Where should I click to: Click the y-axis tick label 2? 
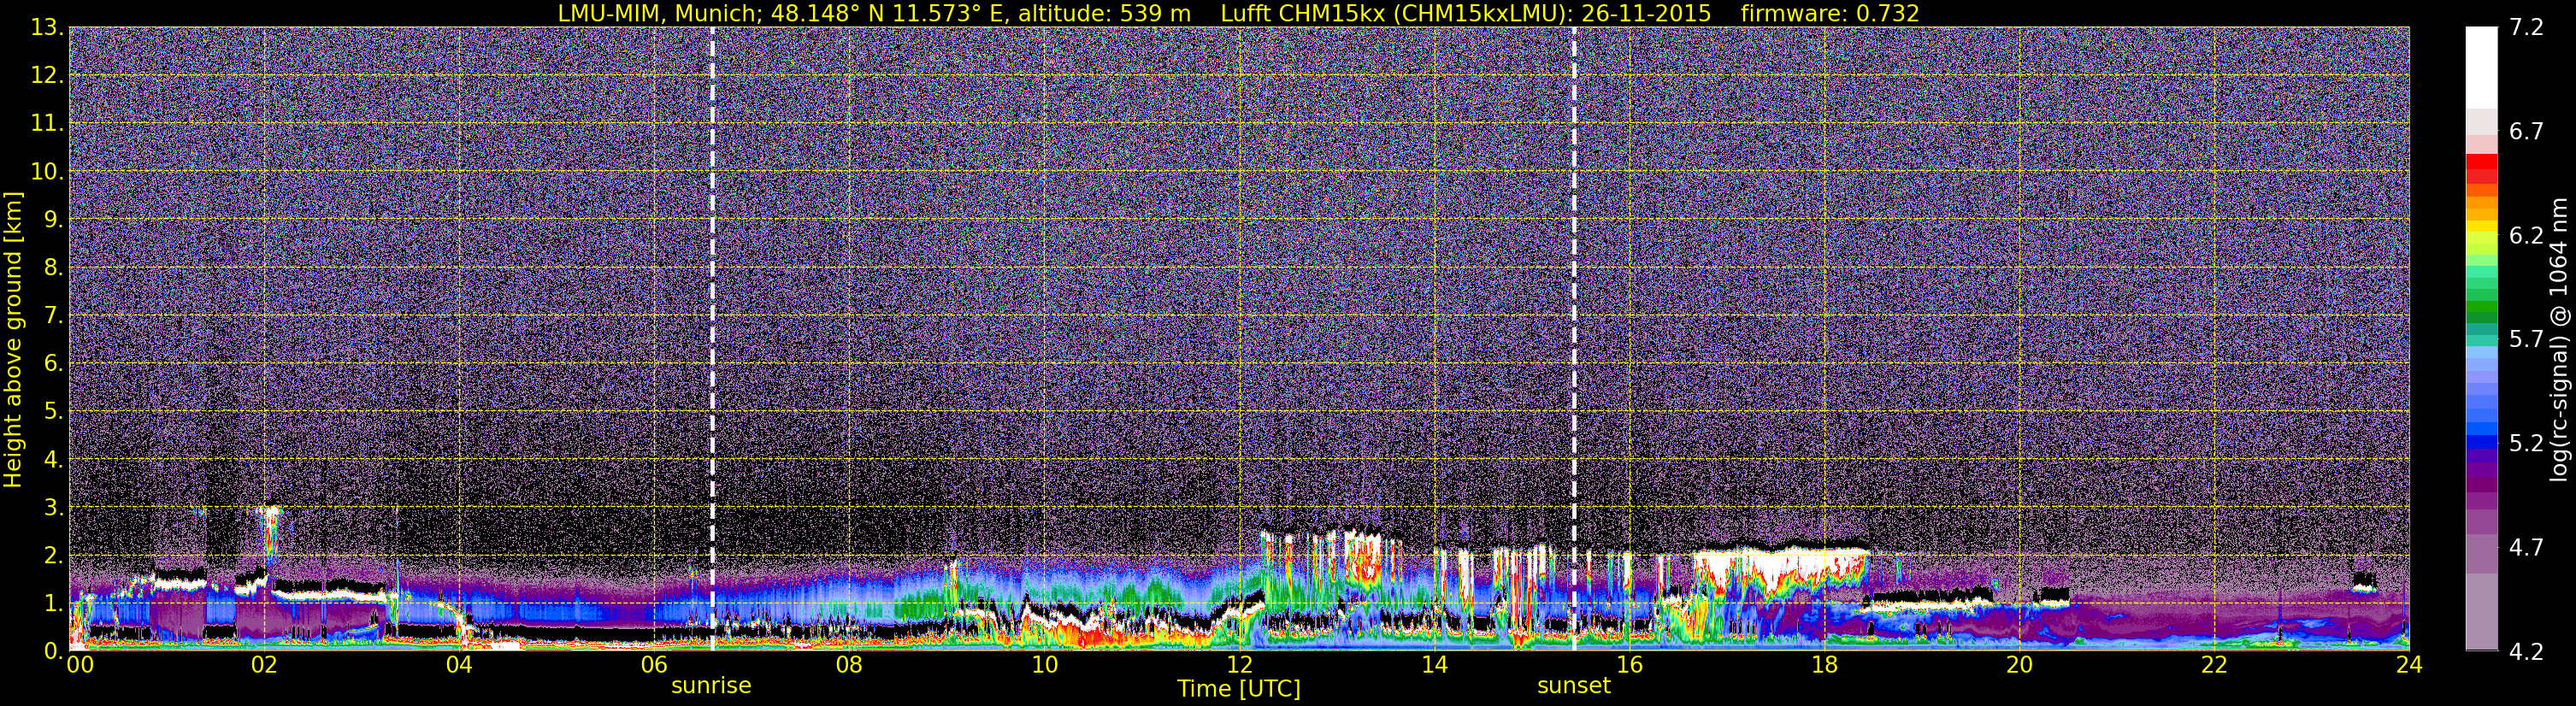click(54, 556)
